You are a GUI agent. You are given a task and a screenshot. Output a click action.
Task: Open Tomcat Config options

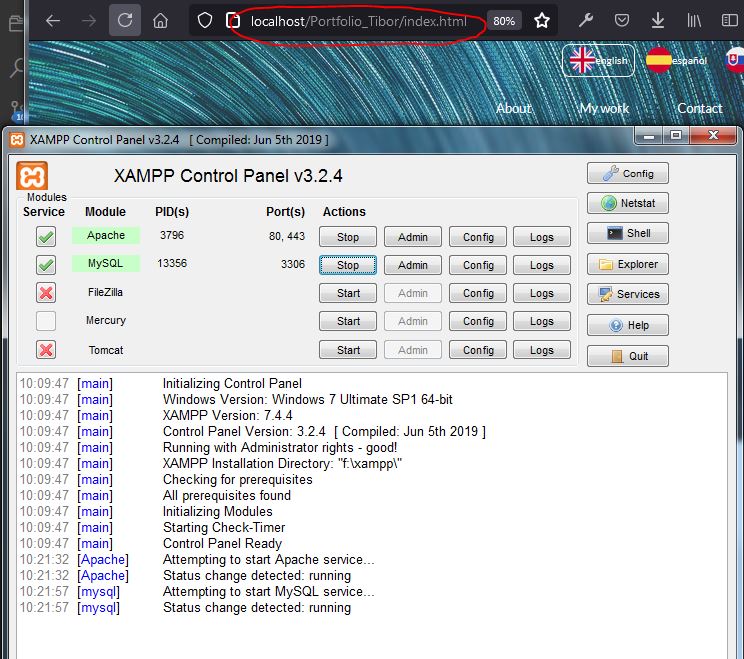(x=478, y=350)
